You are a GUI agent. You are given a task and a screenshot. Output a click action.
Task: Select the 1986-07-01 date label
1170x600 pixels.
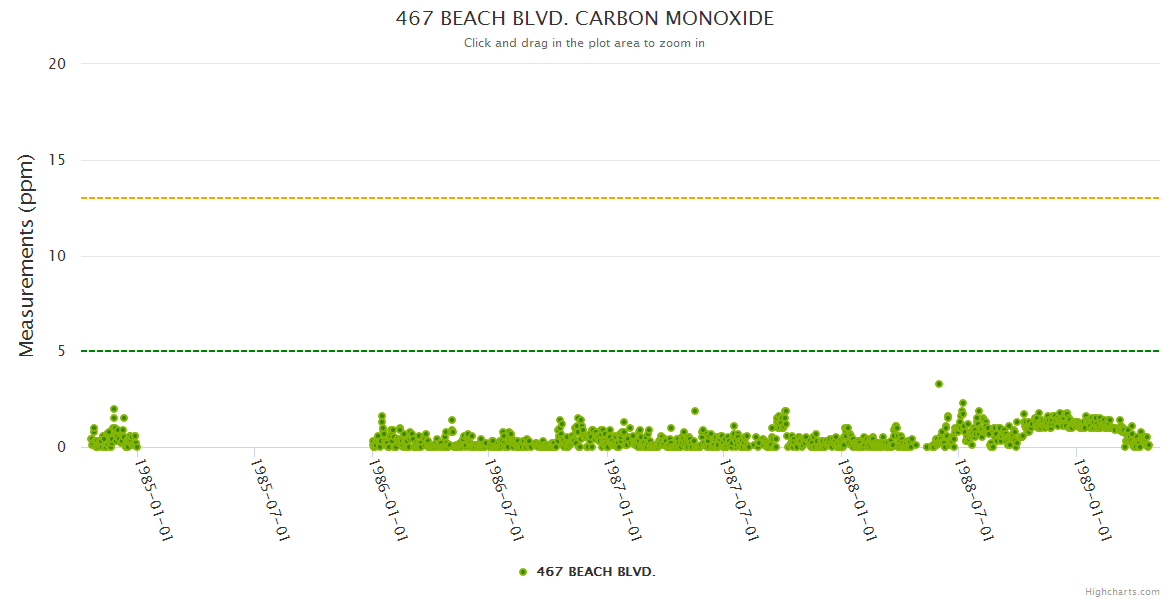point(504,500)
